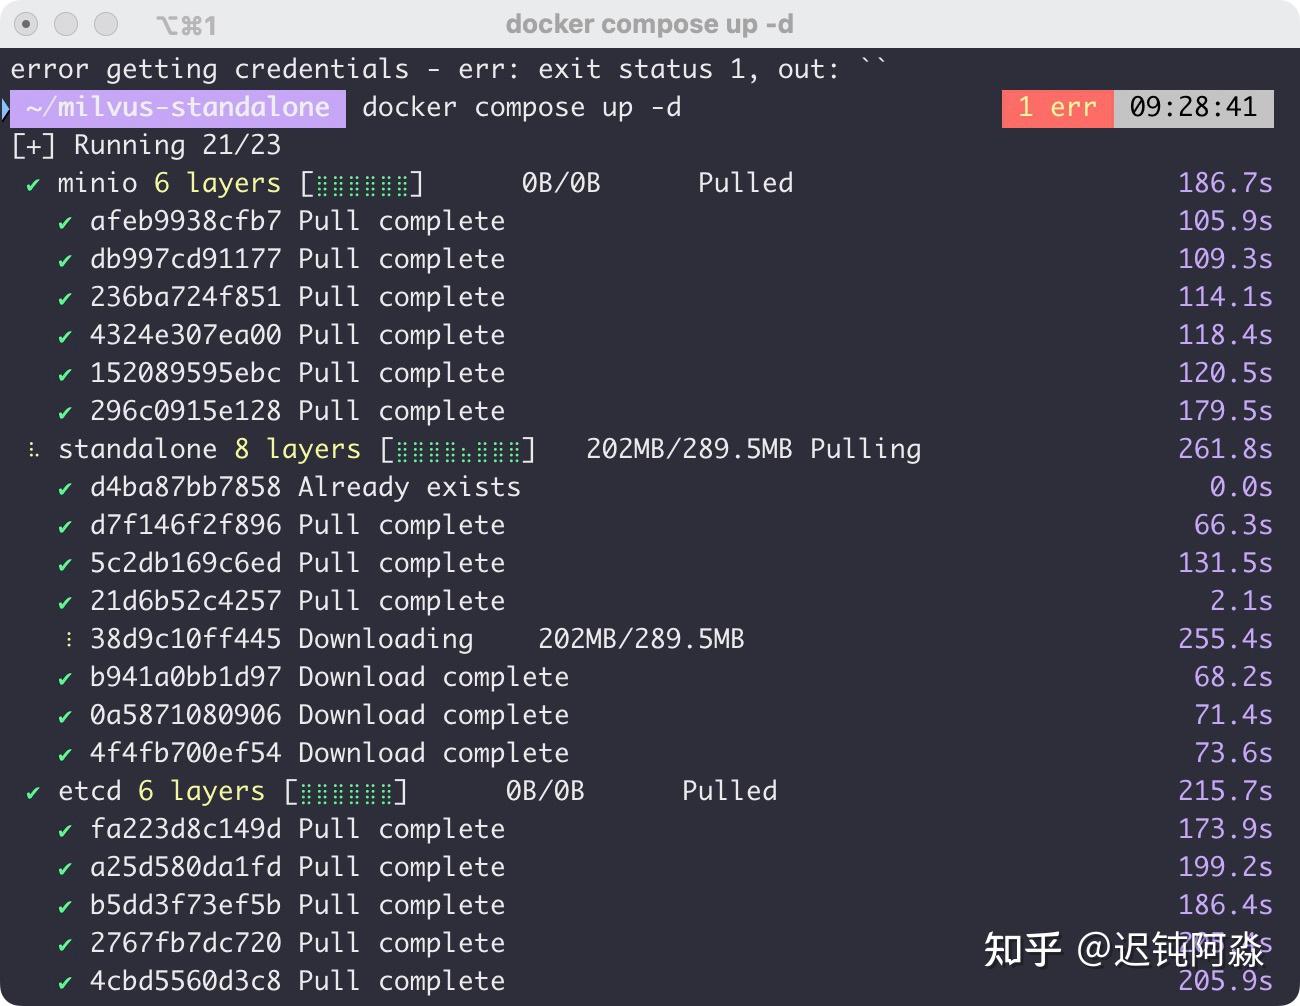The height and width of the screenshot is (1006, 1300).
Task: Click the green checkmark beside minio
Action: [33, 185]
